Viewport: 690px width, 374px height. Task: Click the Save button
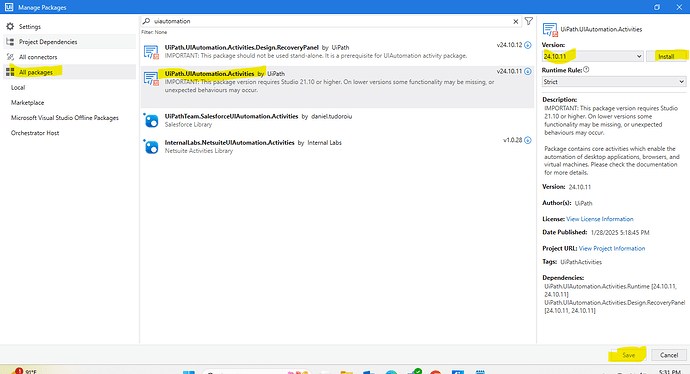point(628,355)
